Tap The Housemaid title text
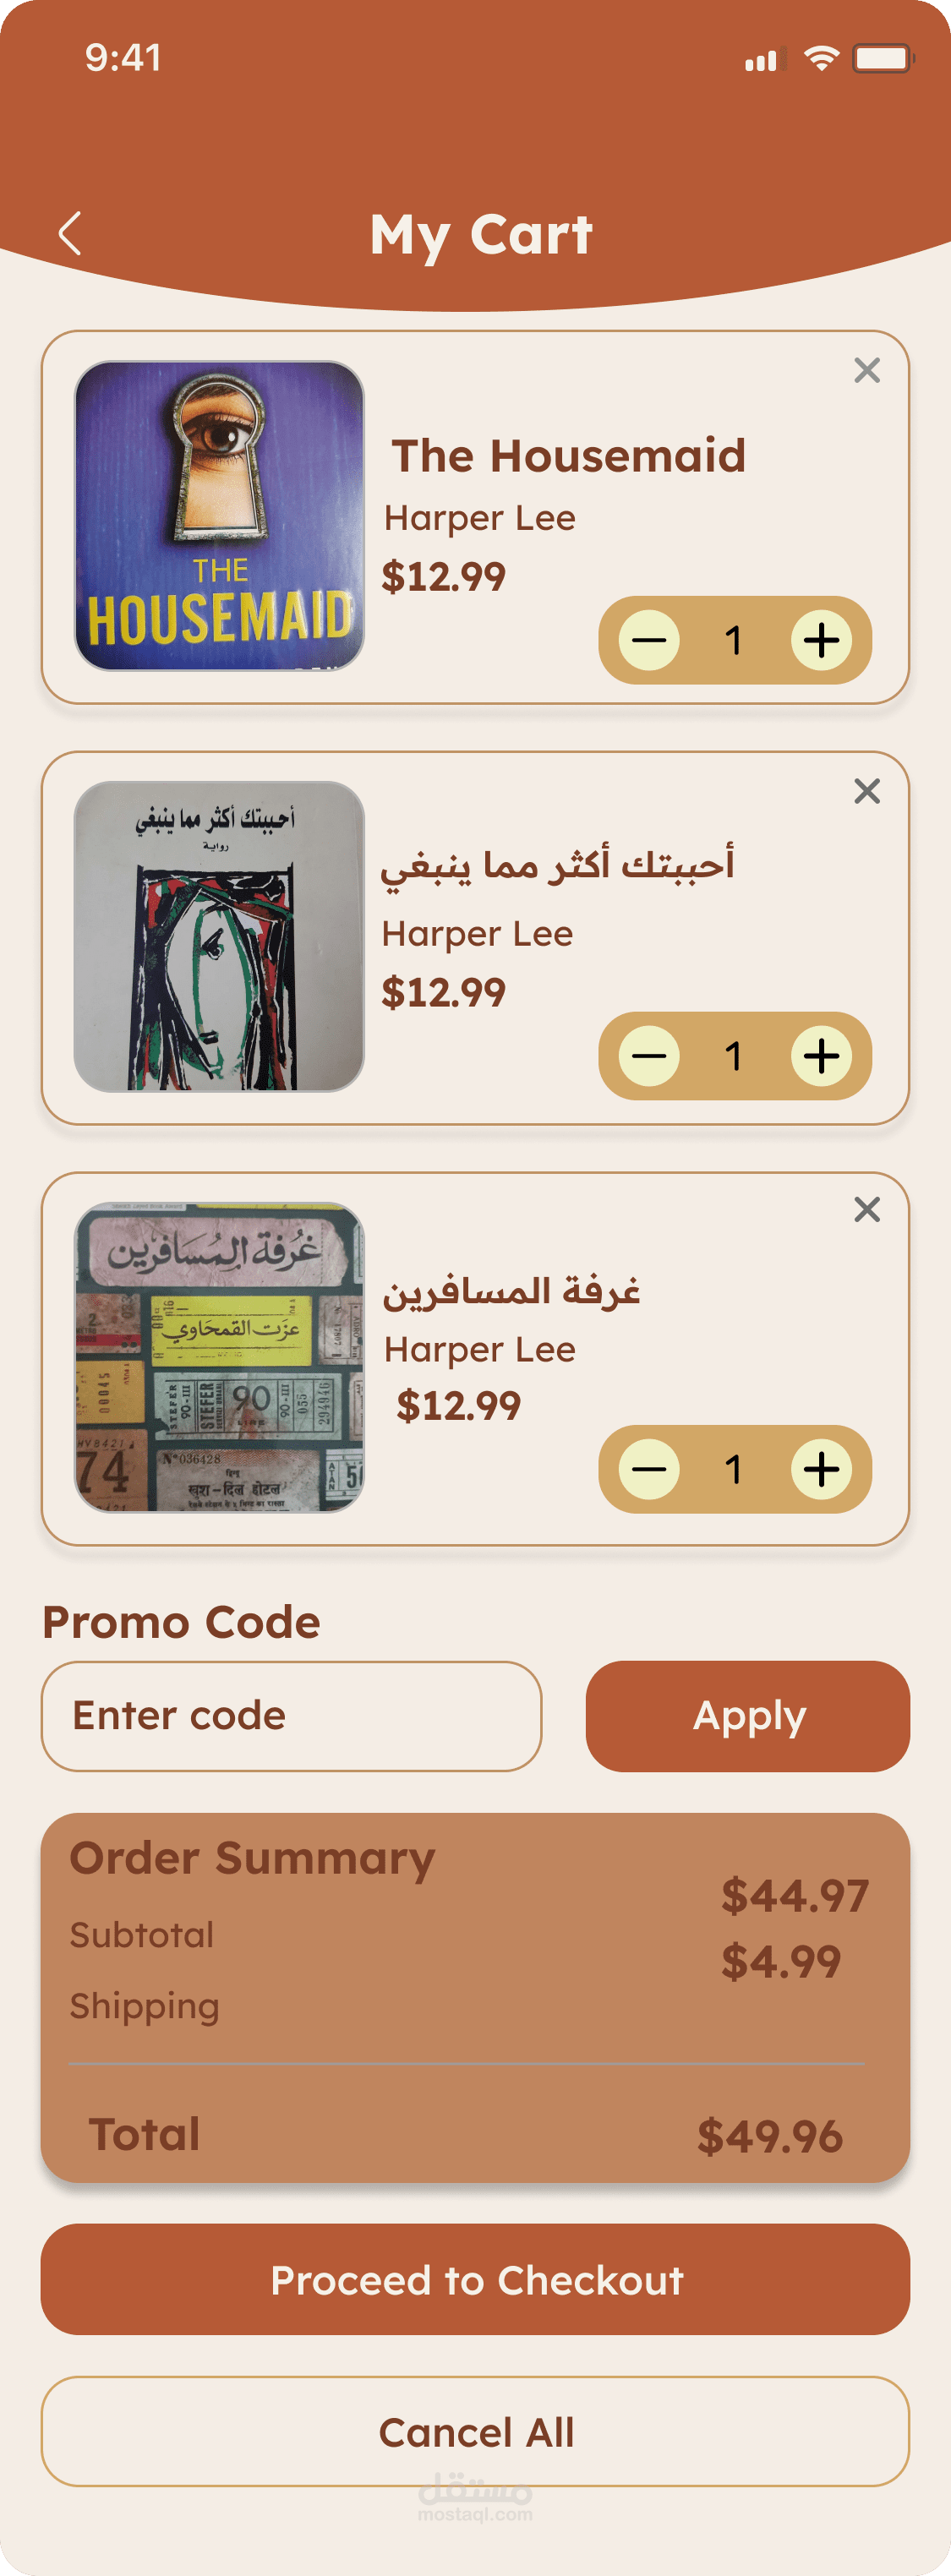Screen dimensions: 951x2576 tap(568, 456)
